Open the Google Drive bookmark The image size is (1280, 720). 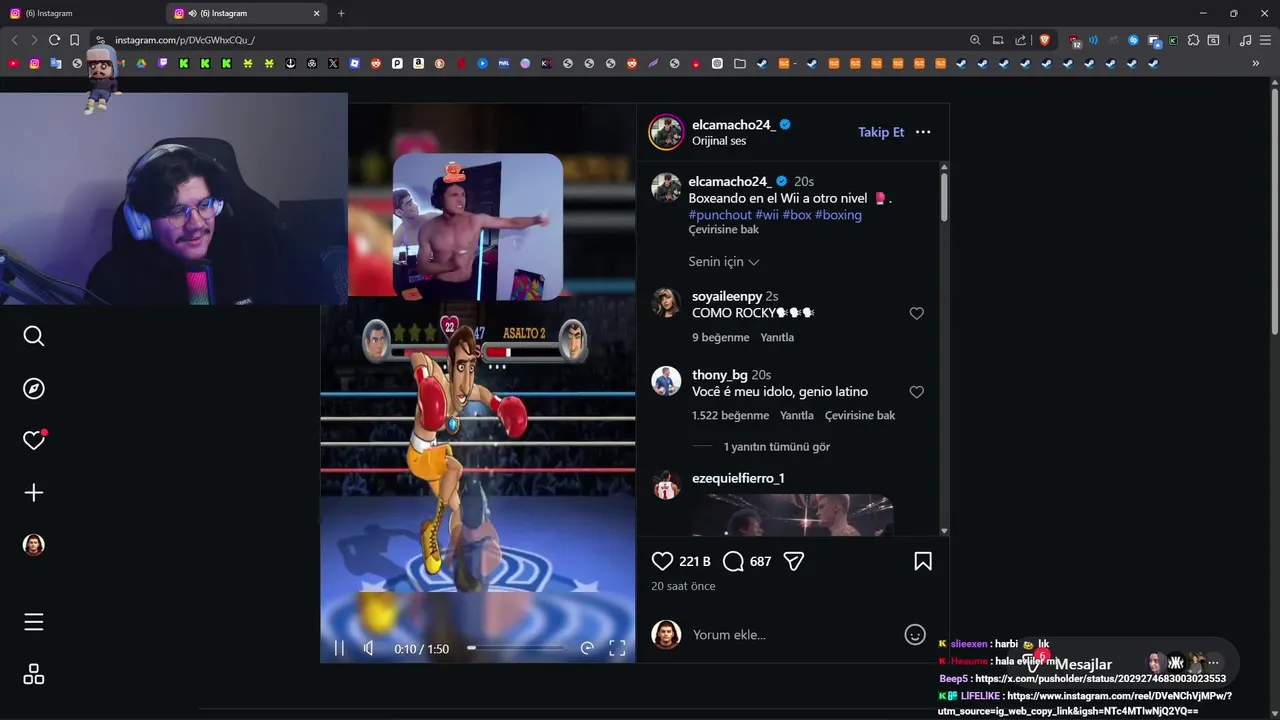pyautogui.click(x=141, y=63)
